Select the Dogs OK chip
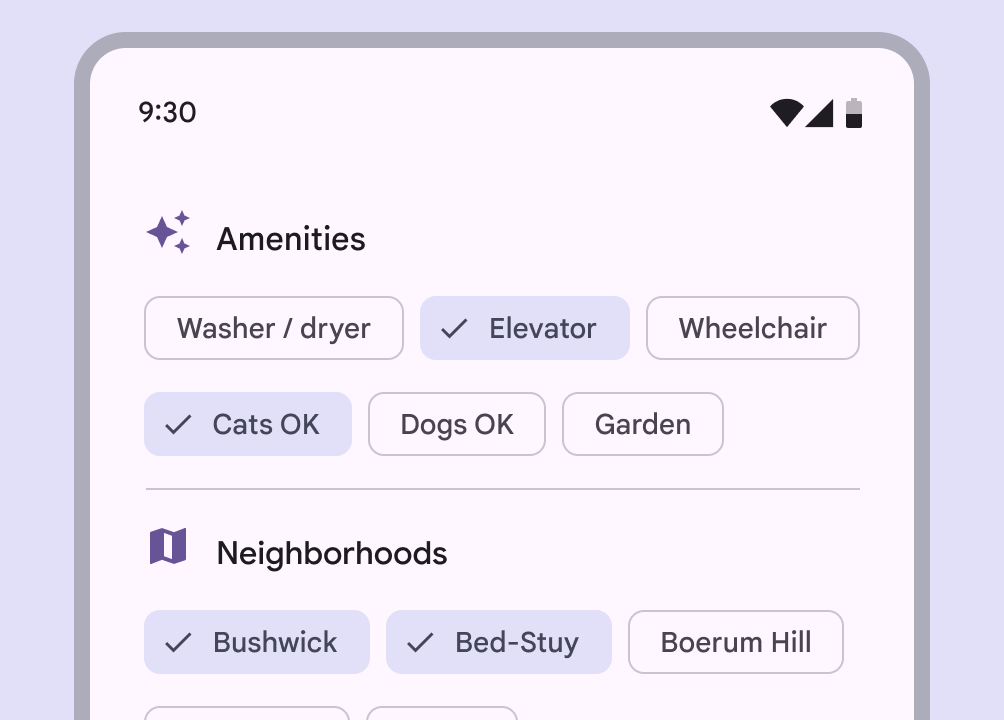This screenshot has width=1004, height=720. click(457, 424)
